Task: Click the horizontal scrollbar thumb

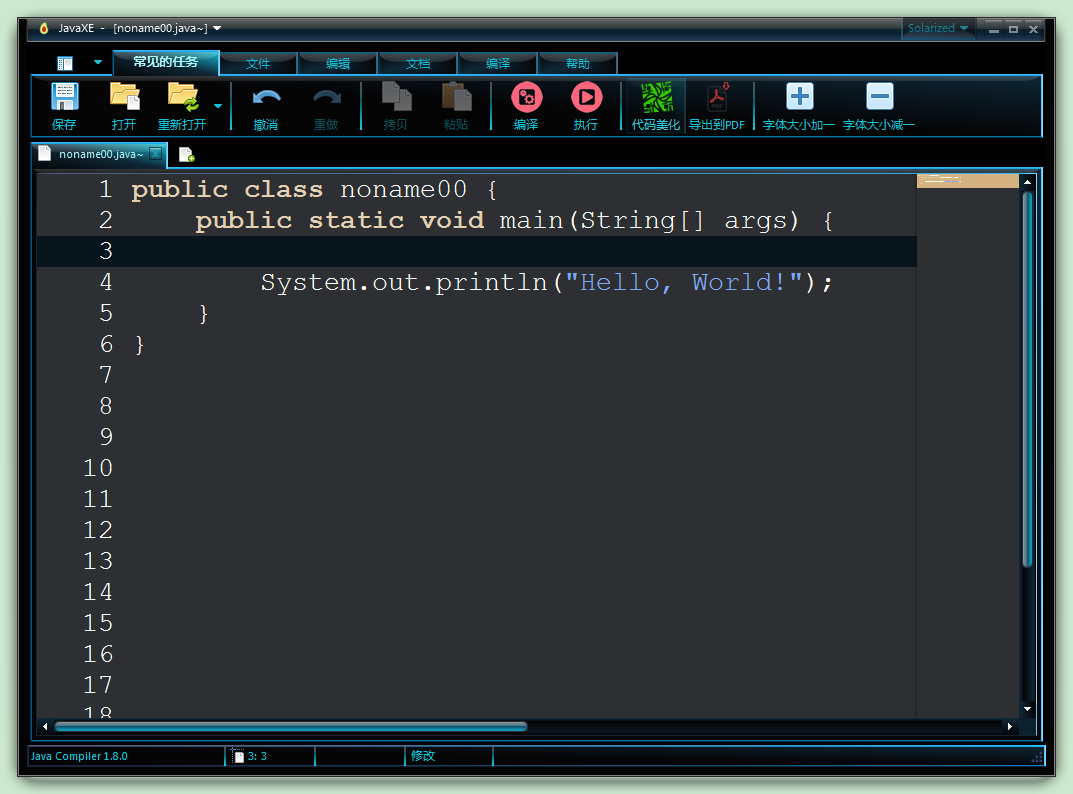Action: (x=290, y=727)
